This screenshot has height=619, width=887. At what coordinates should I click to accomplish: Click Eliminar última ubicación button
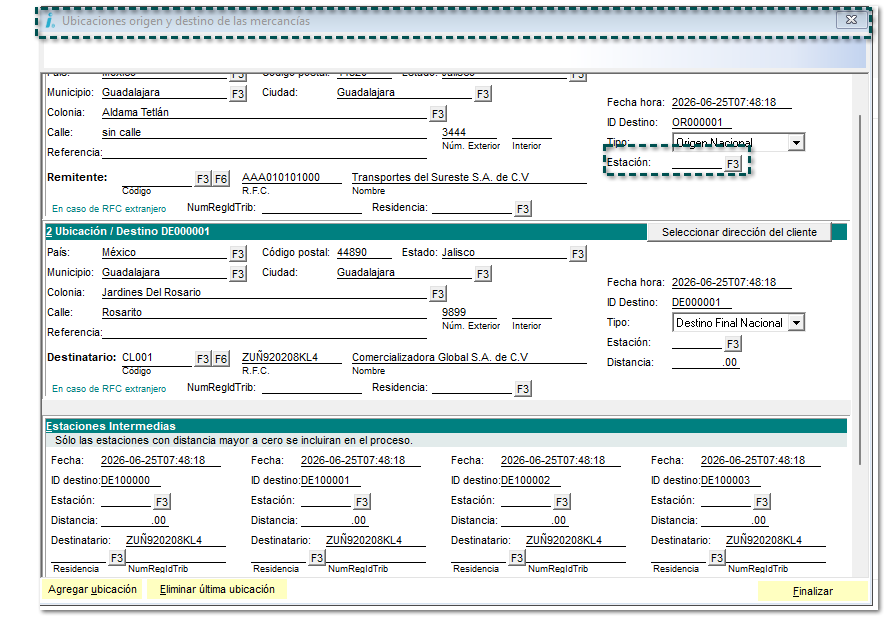(217, 590)
